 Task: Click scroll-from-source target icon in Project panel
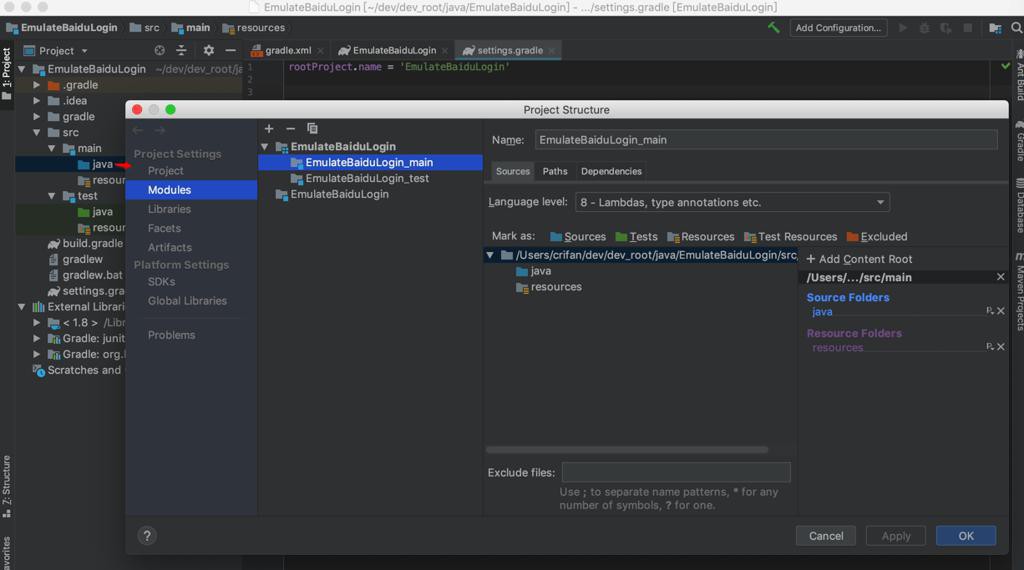[x=159, y=50]
